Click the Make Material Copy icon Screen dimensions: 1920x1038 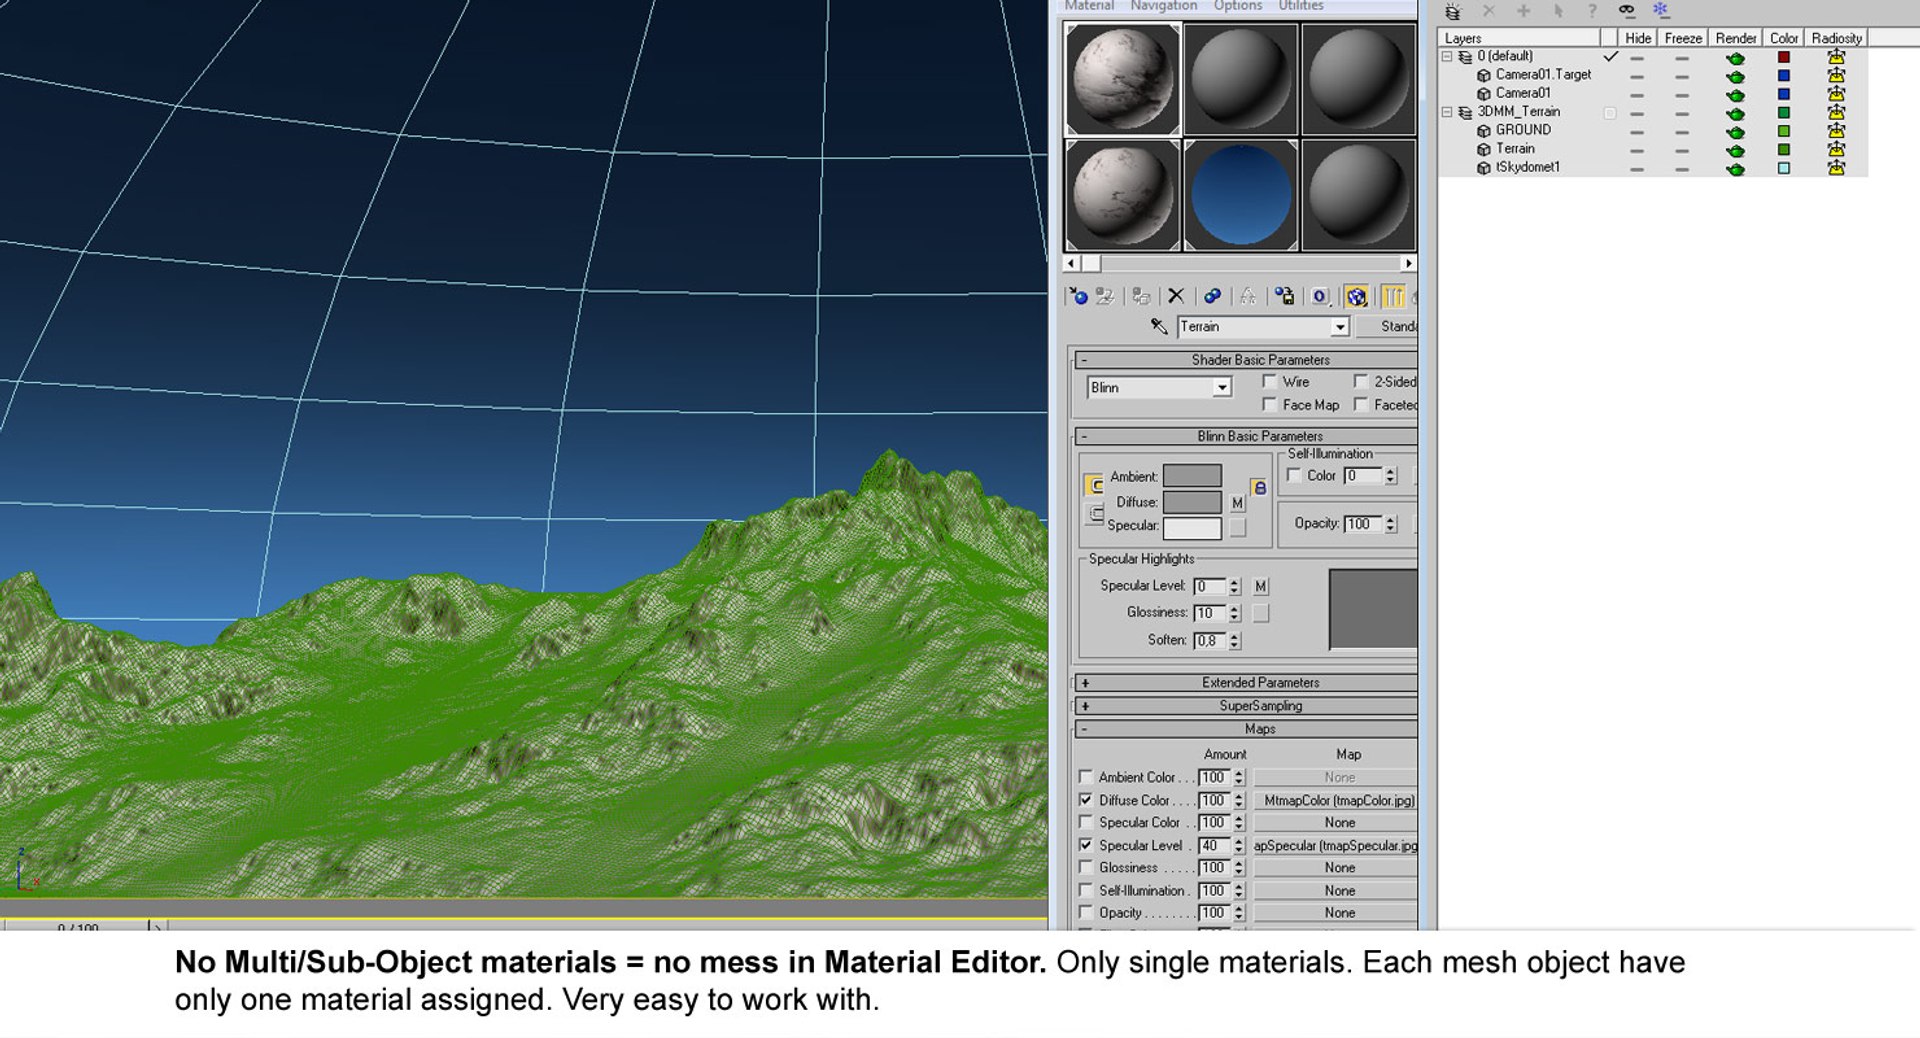click(1212, 296)
